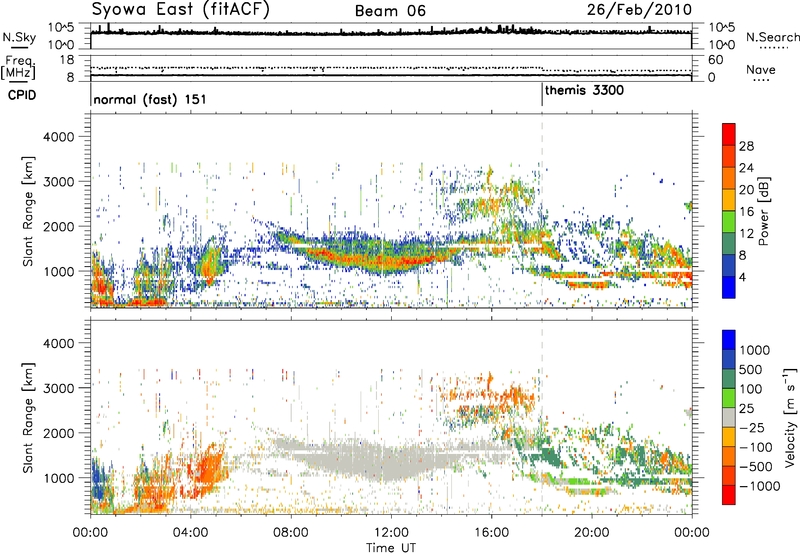Click the 2000 km tick in the power panel

tap(58, 226)
